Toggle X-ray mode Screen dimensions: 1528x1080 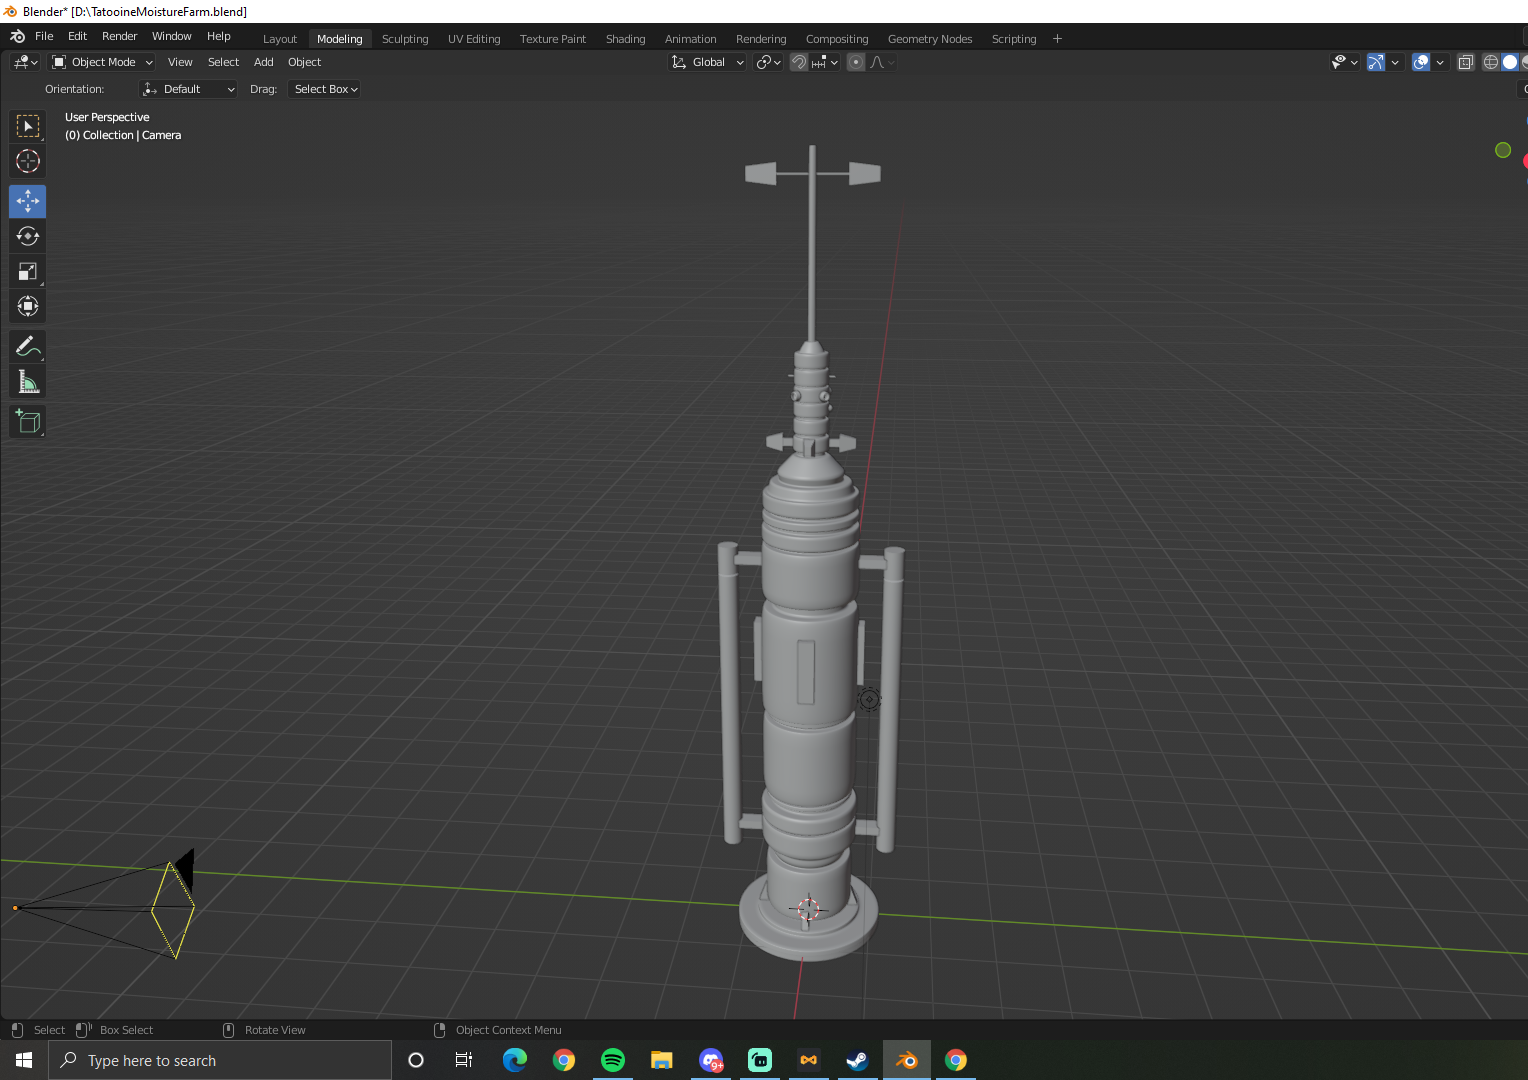point(1466,62)
